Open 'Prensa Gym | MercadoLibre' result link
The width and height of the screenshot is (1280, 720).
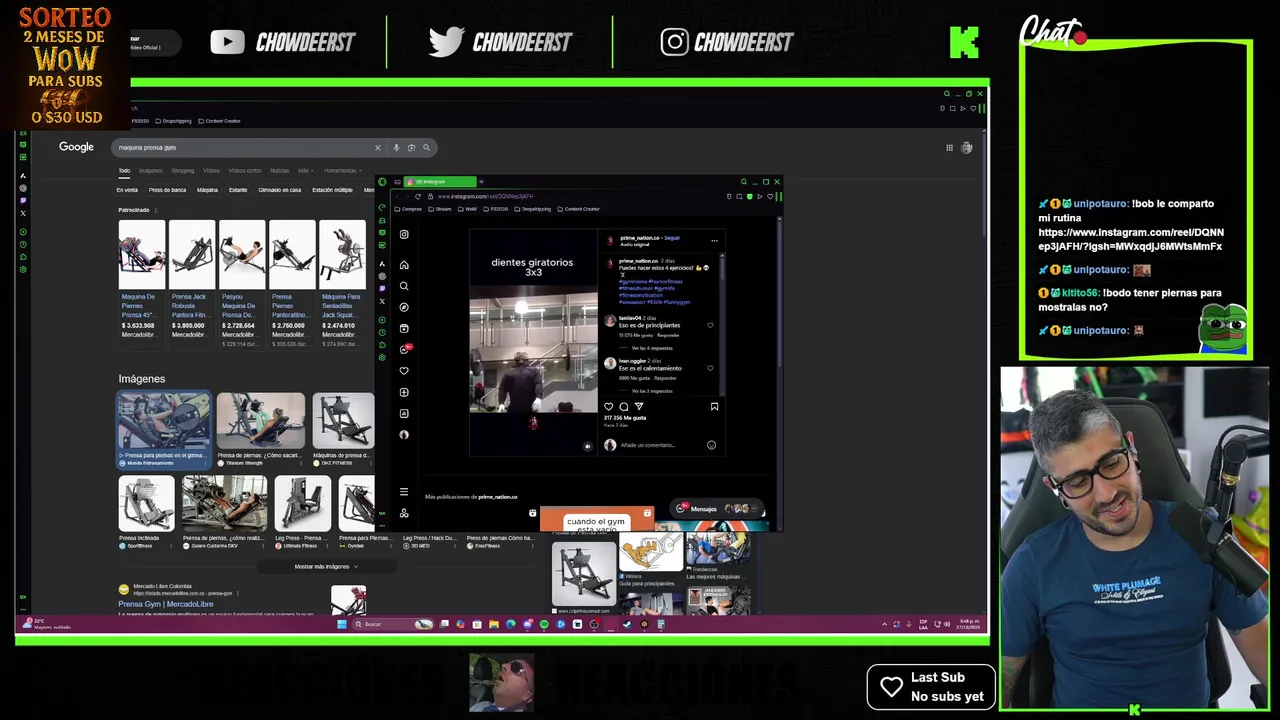166,604
